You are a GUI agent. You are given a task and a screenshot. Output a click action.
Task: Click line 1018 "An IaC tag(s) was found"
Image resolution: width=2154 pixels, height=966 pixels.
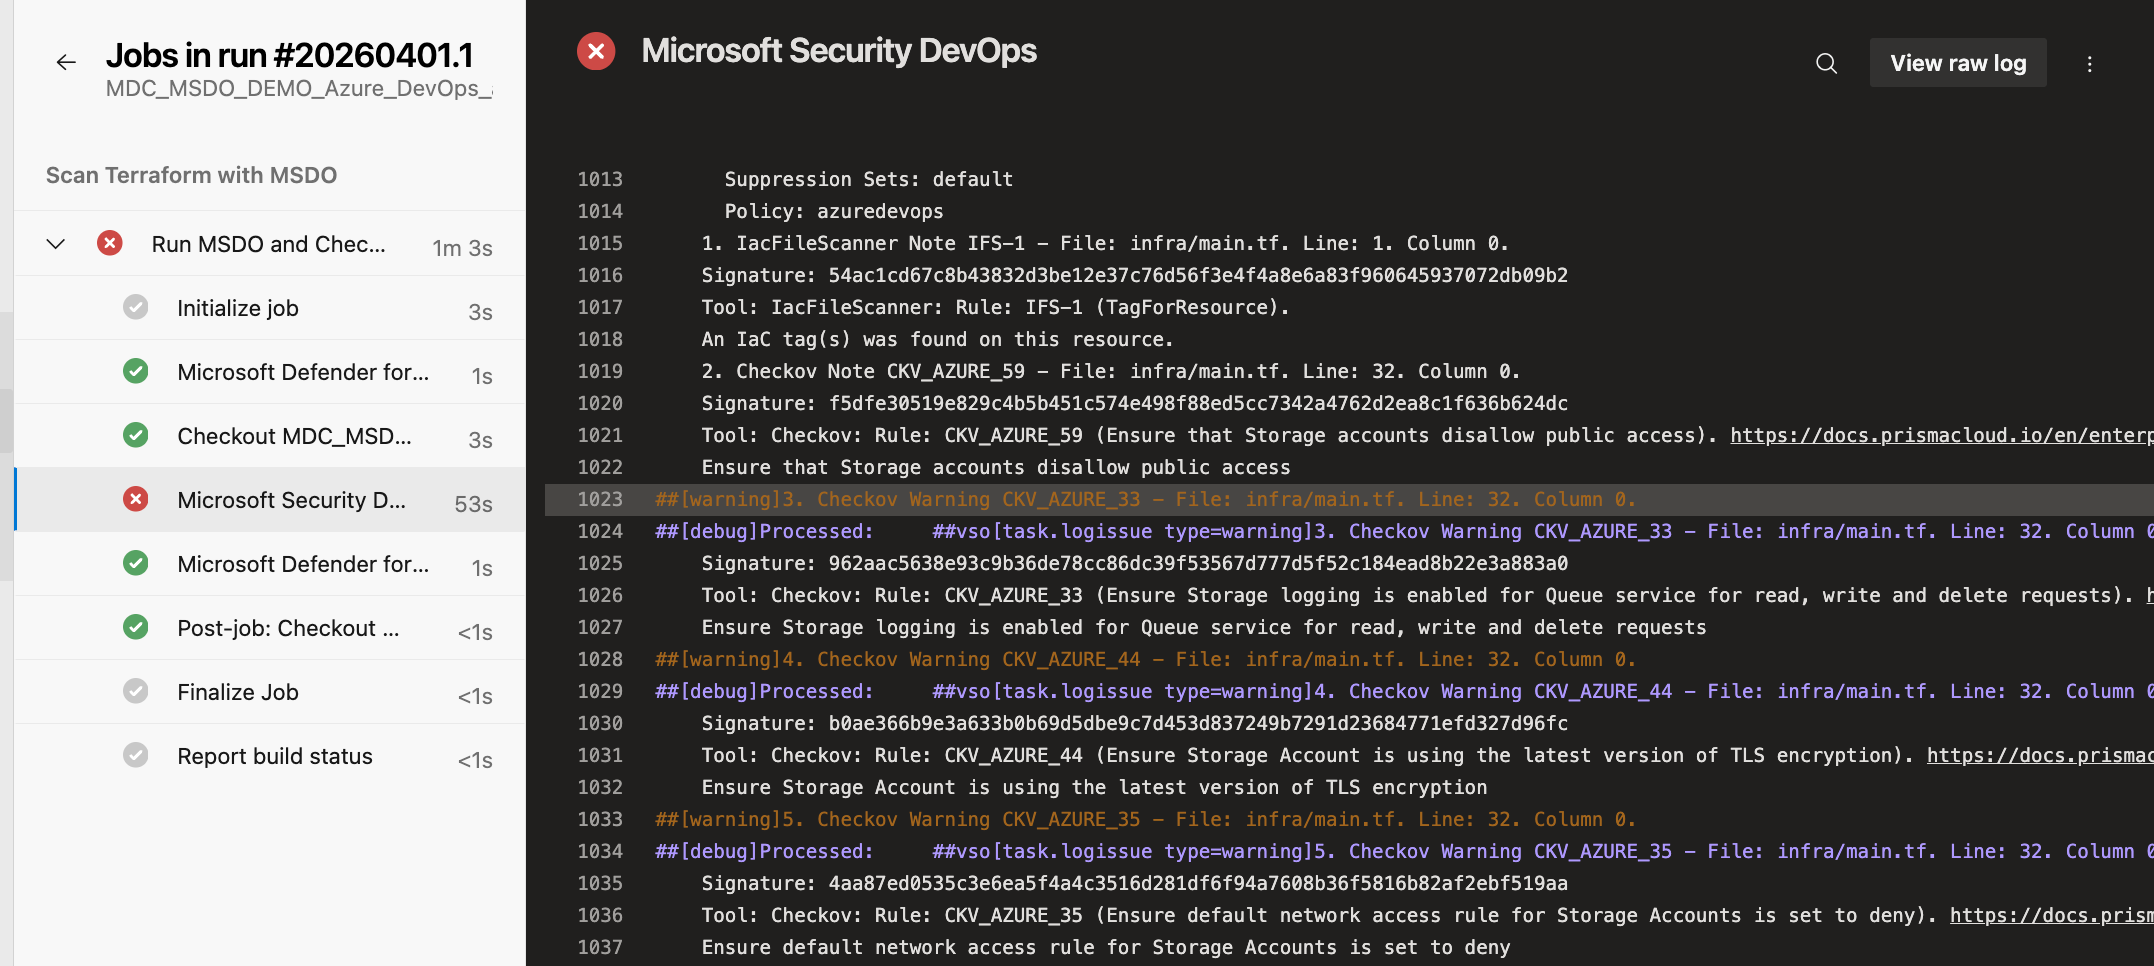coord(937,339)
